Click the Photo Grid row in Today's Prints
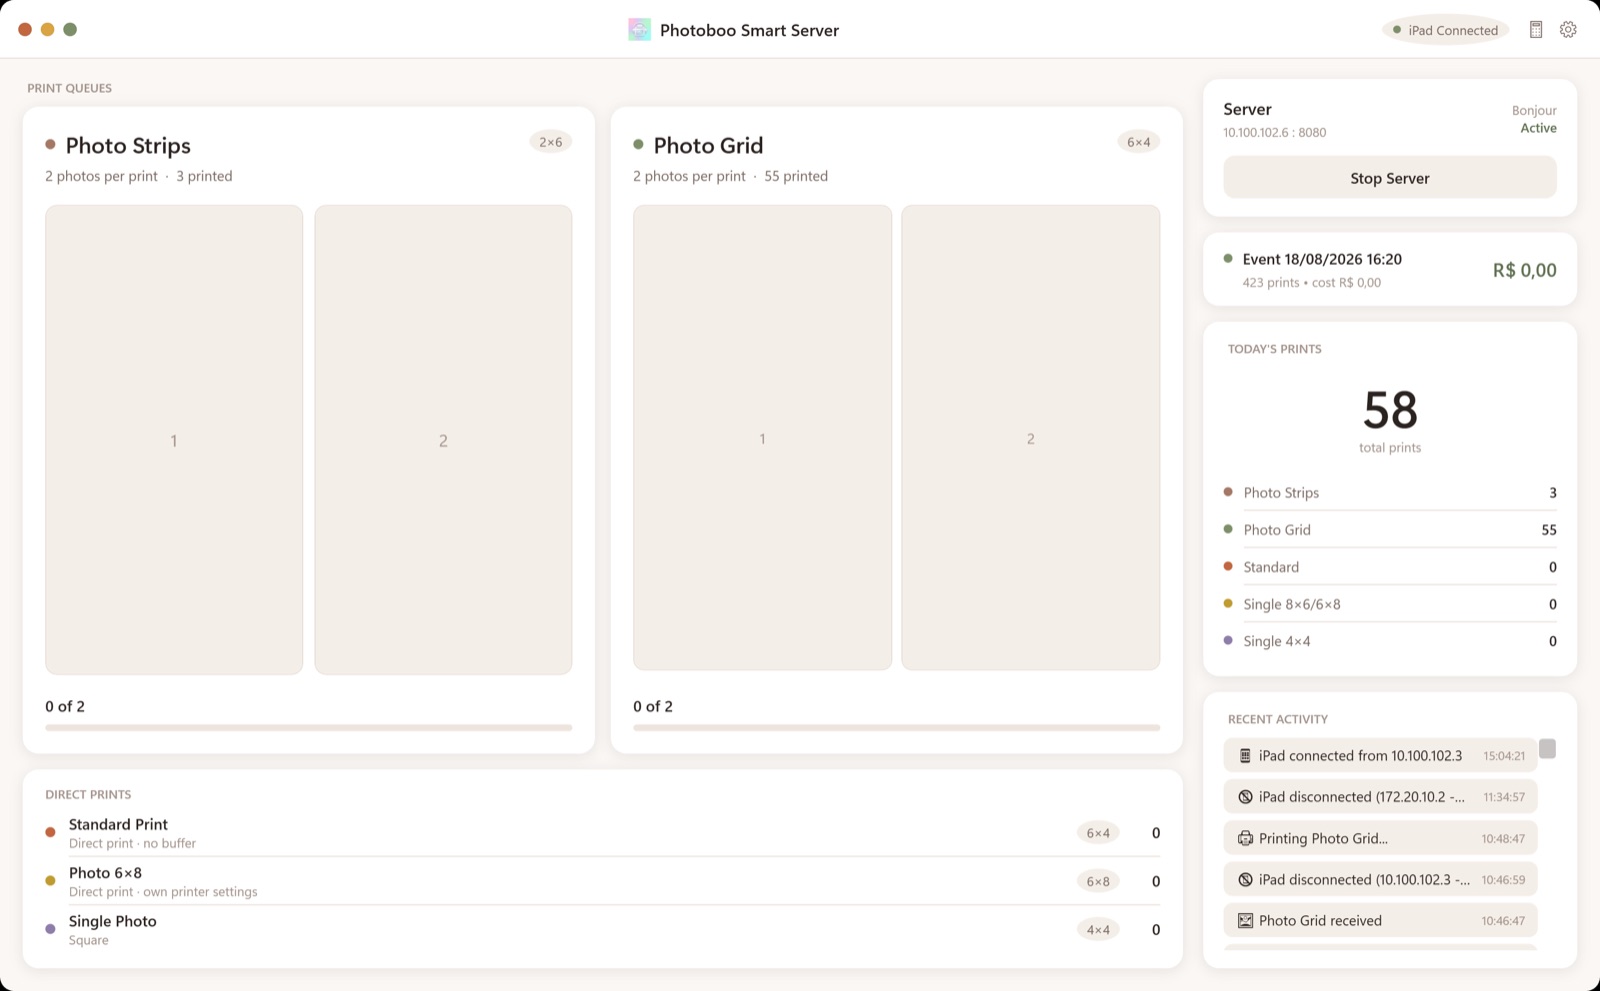The height and width of the screenshot is (991, 1600). (1389, 530)
